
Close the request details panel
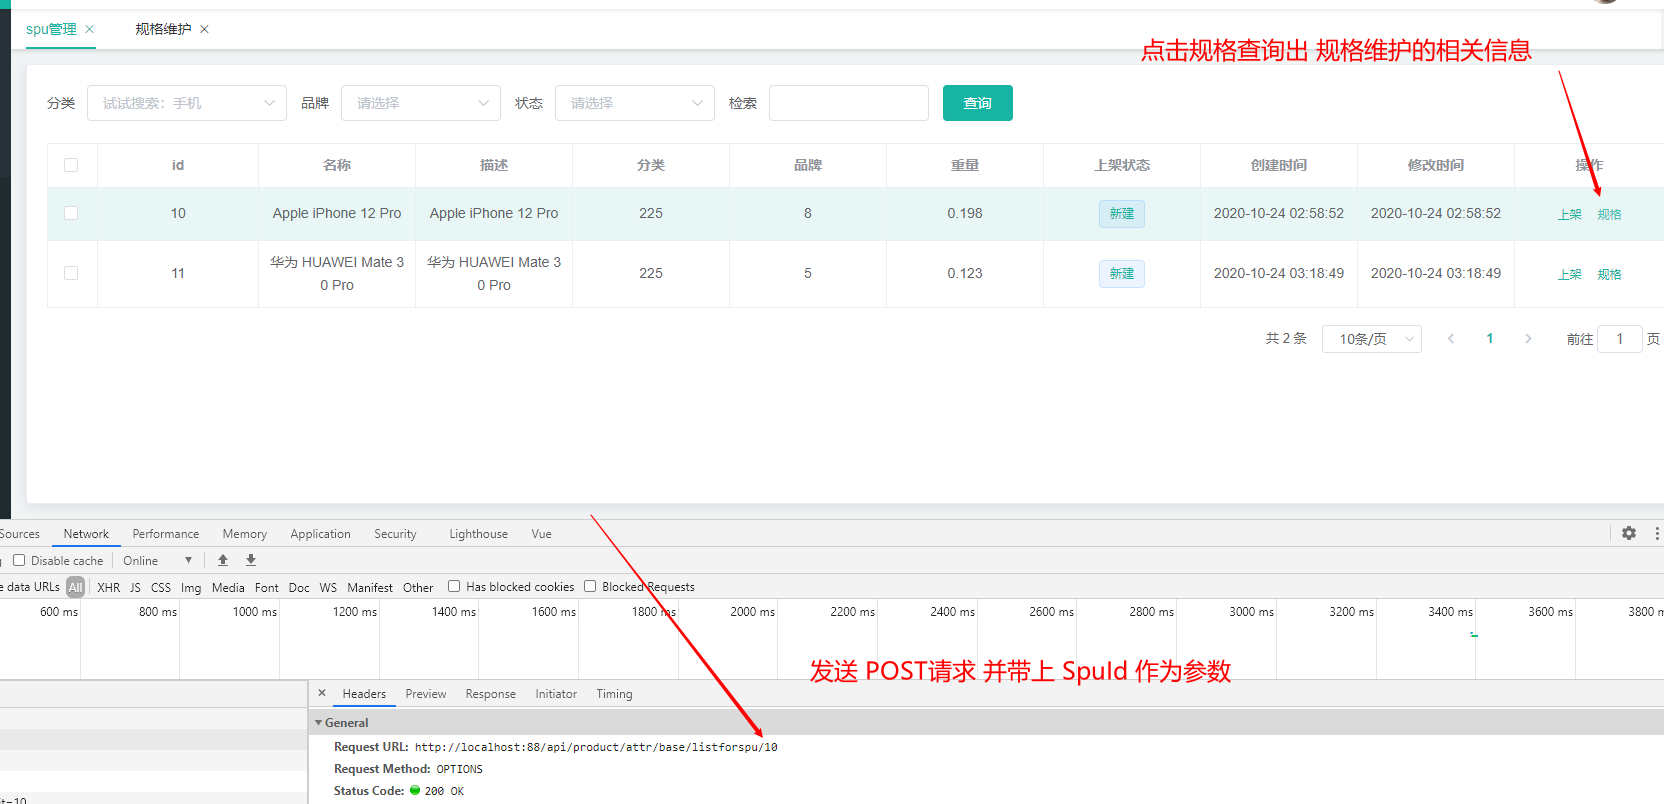point(322,692)
